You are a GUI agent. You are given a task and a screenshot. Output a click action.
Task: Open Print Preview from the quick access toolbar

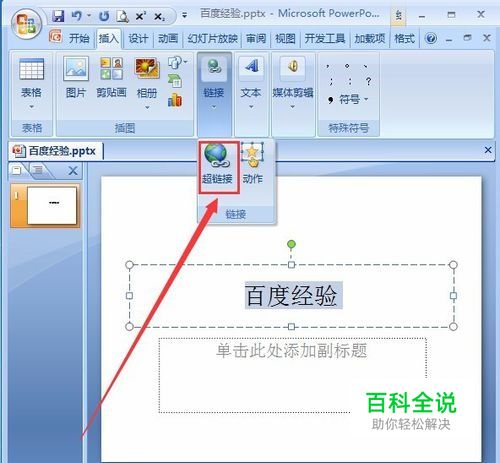point(122,16)
